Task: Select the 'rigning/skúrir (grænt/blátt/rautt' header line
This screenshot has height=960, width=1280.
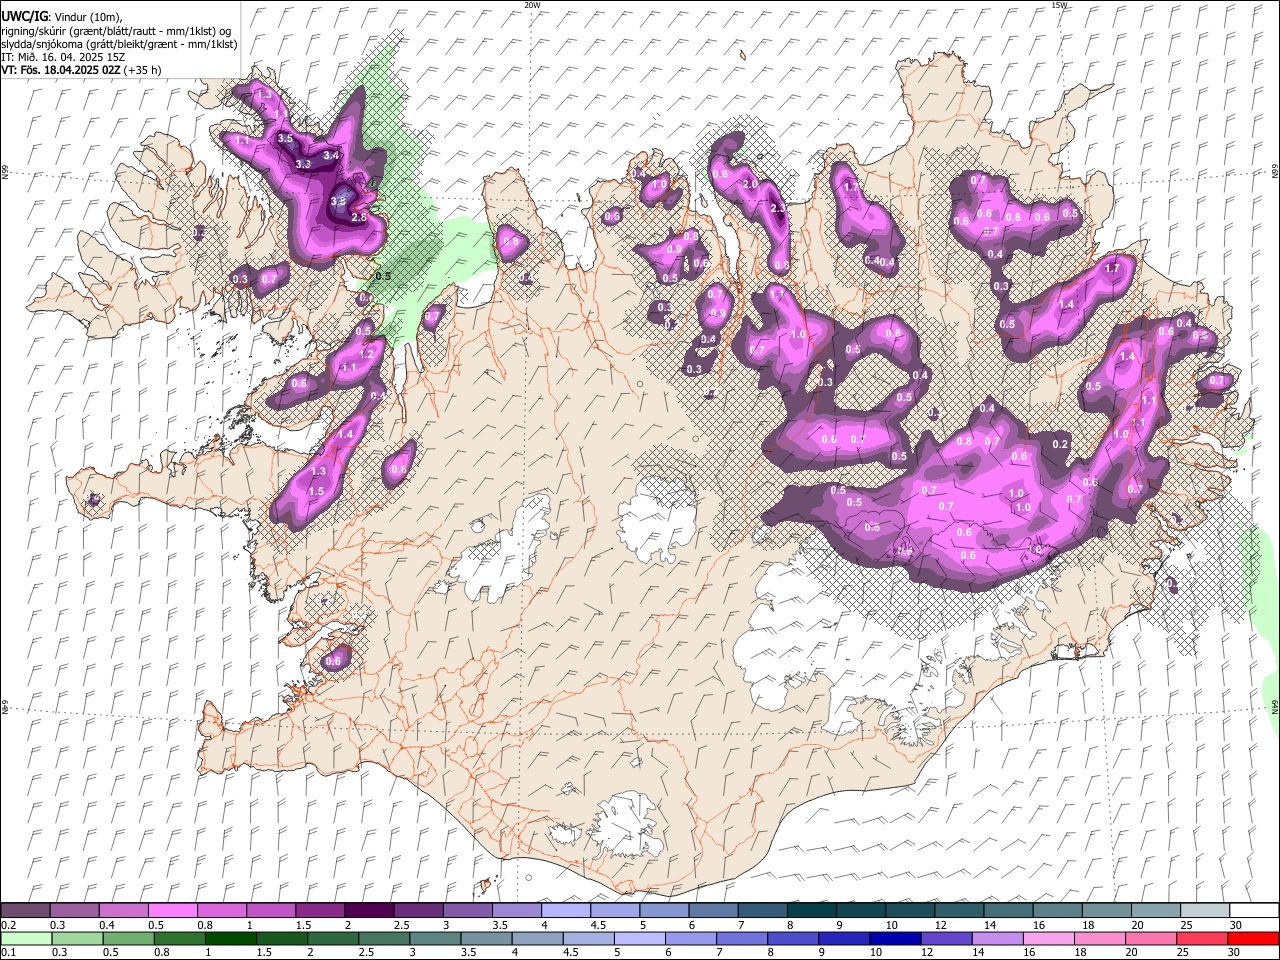Action: tap(116, 31)
